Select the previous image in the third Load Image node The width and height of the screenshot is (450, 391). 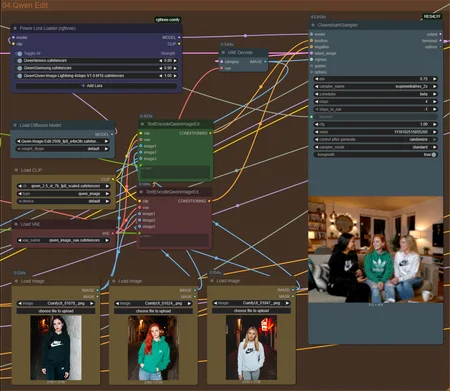pyautogui.click(x=215, y=303)
